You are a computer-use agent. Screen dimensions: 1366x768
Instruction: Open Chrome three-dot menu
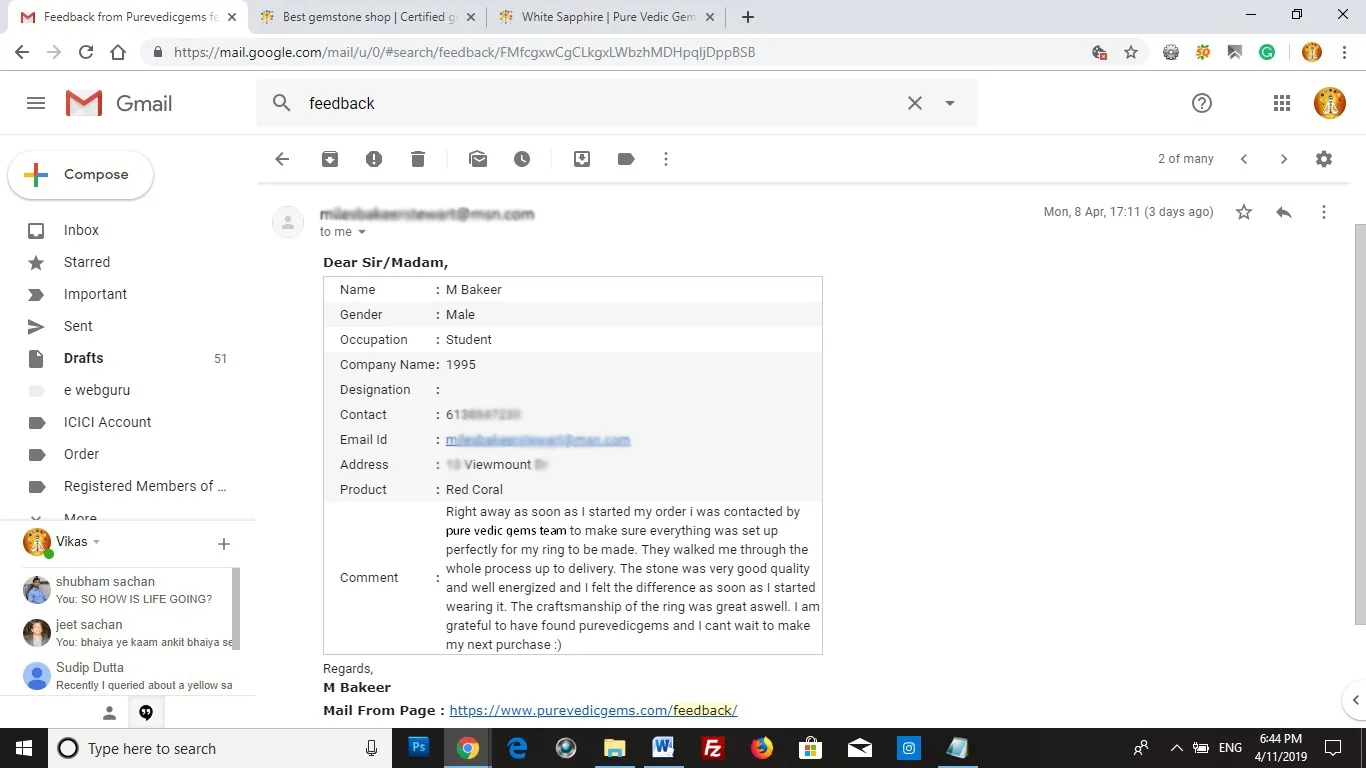coord(1344,52)
